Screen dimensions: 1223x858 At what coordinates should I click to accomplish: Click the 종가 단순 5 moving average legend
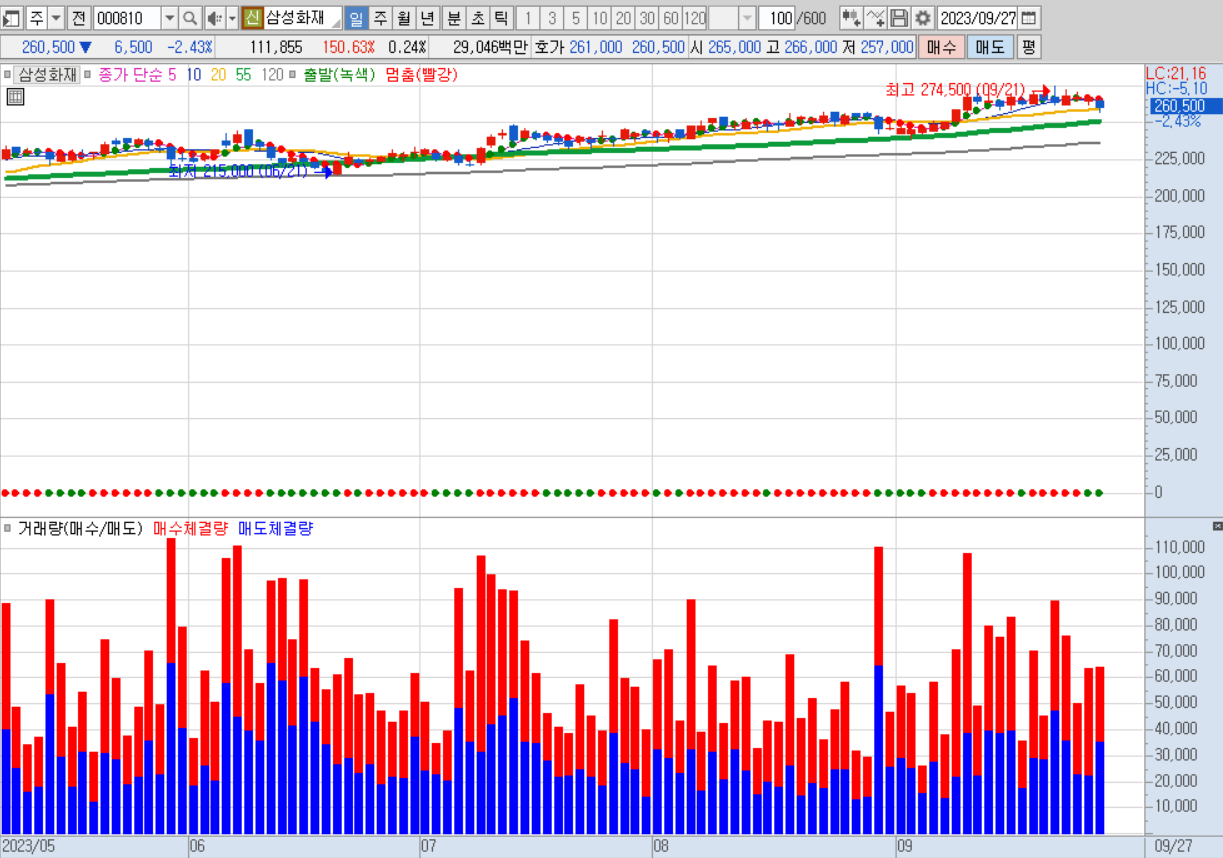click(x=137, y=74)
